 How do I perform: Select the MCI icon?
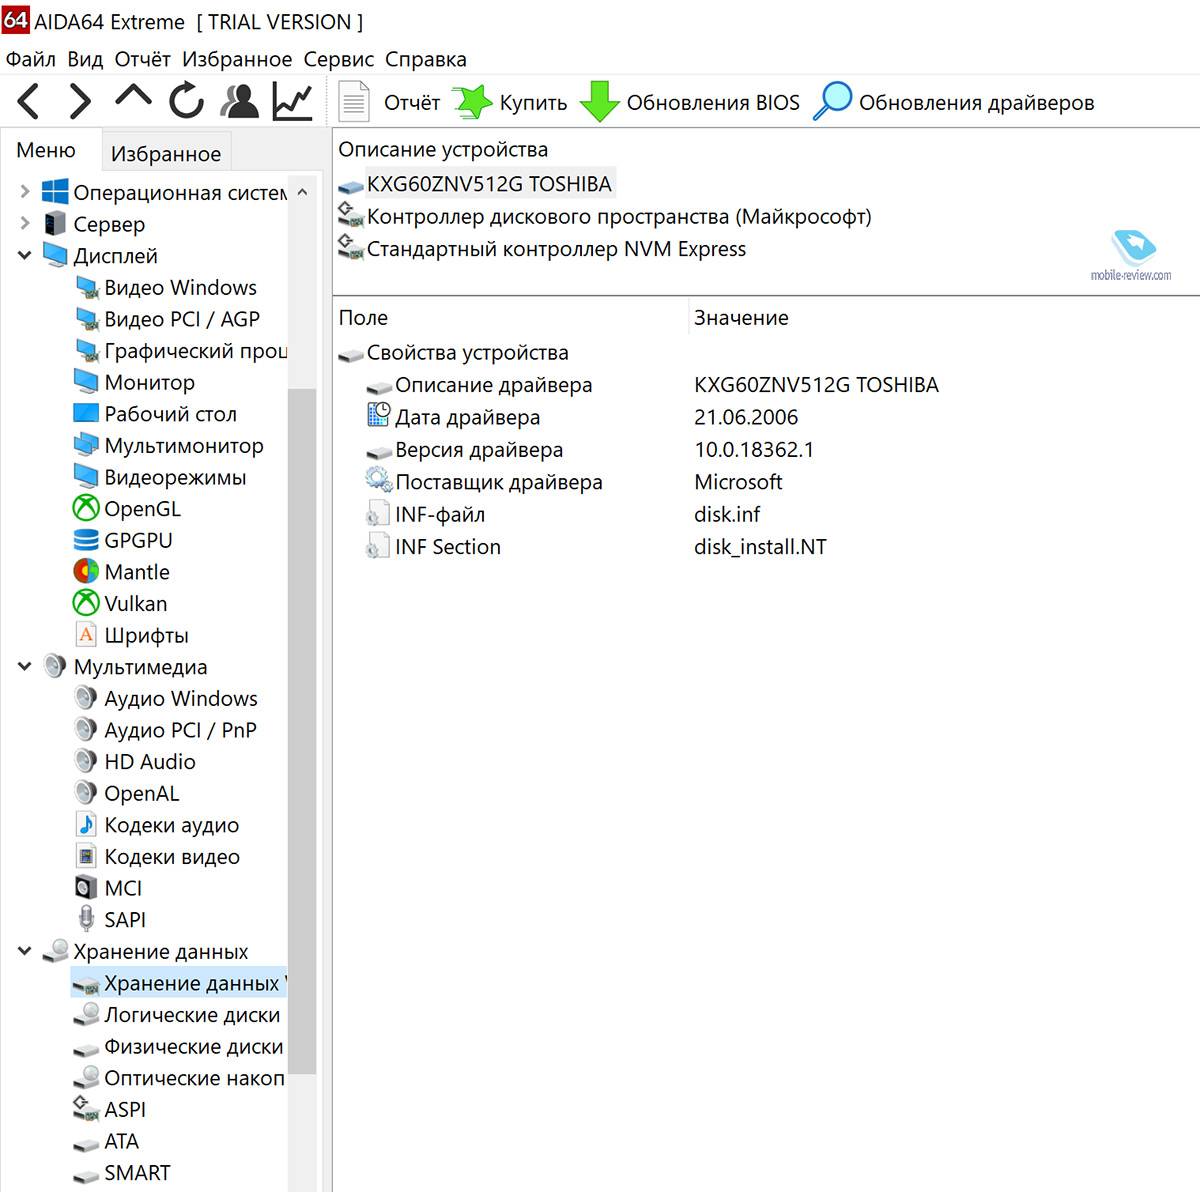(x=86, y=888)
